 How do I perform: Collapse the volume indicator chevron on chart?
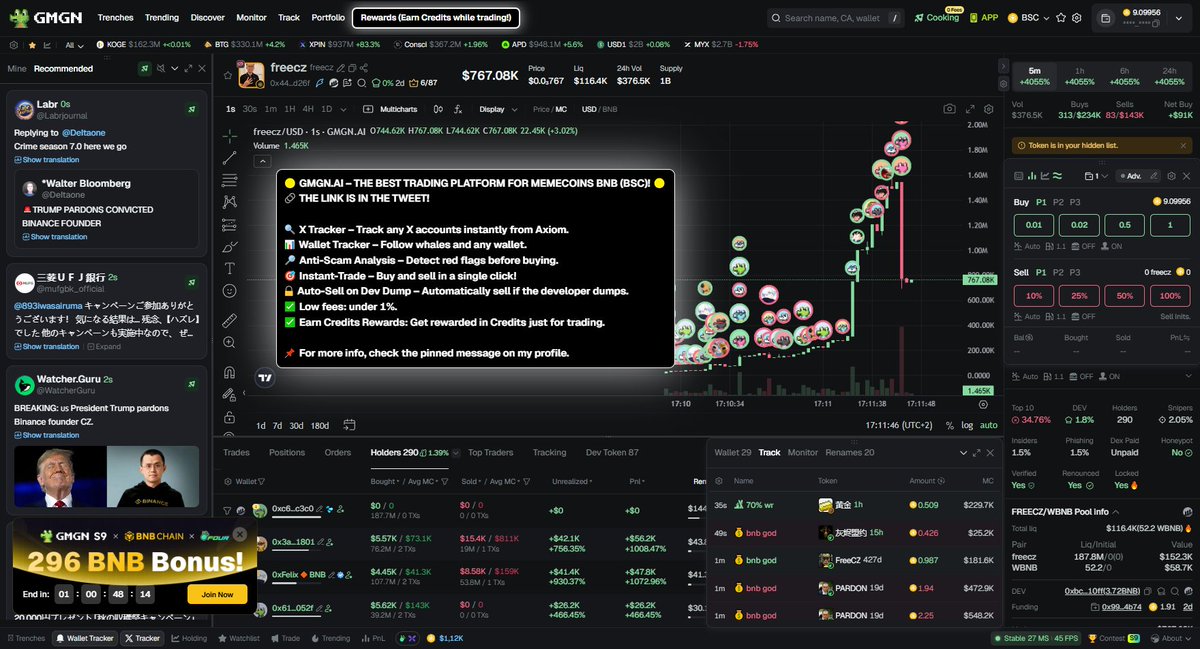point(262,159)
